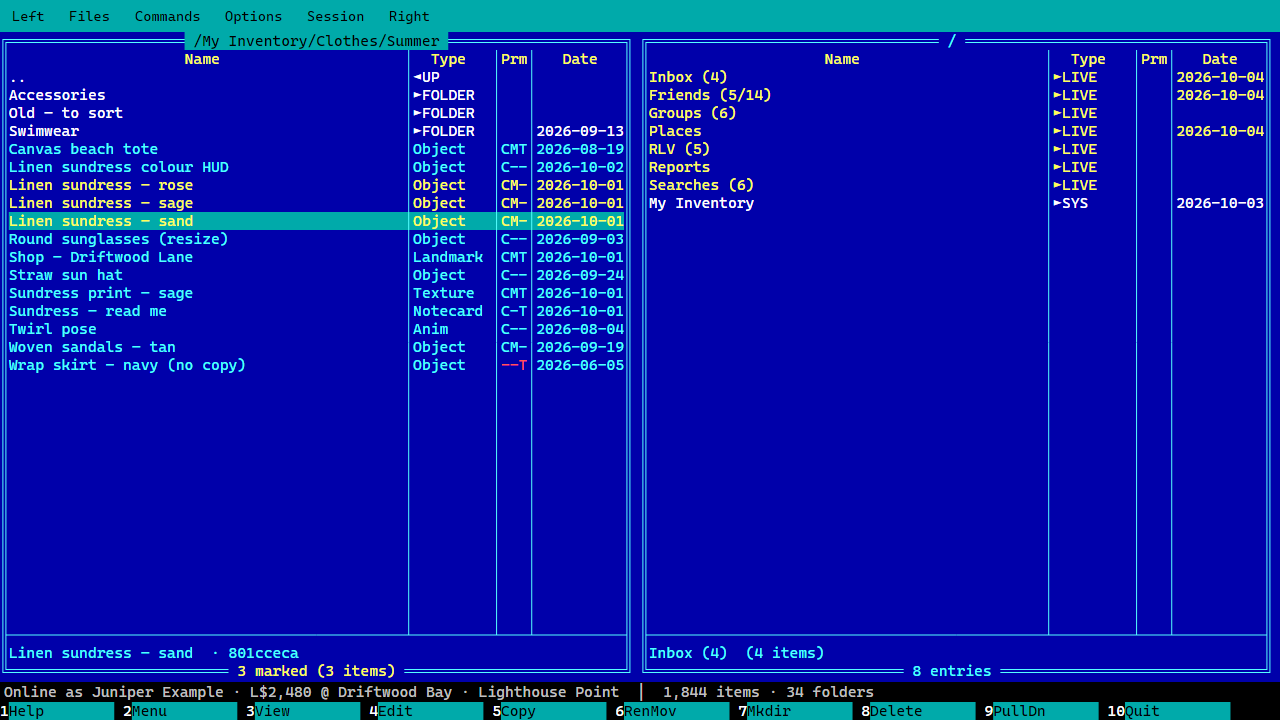Click the 4 Edit function key

click(x=426, y=711)
